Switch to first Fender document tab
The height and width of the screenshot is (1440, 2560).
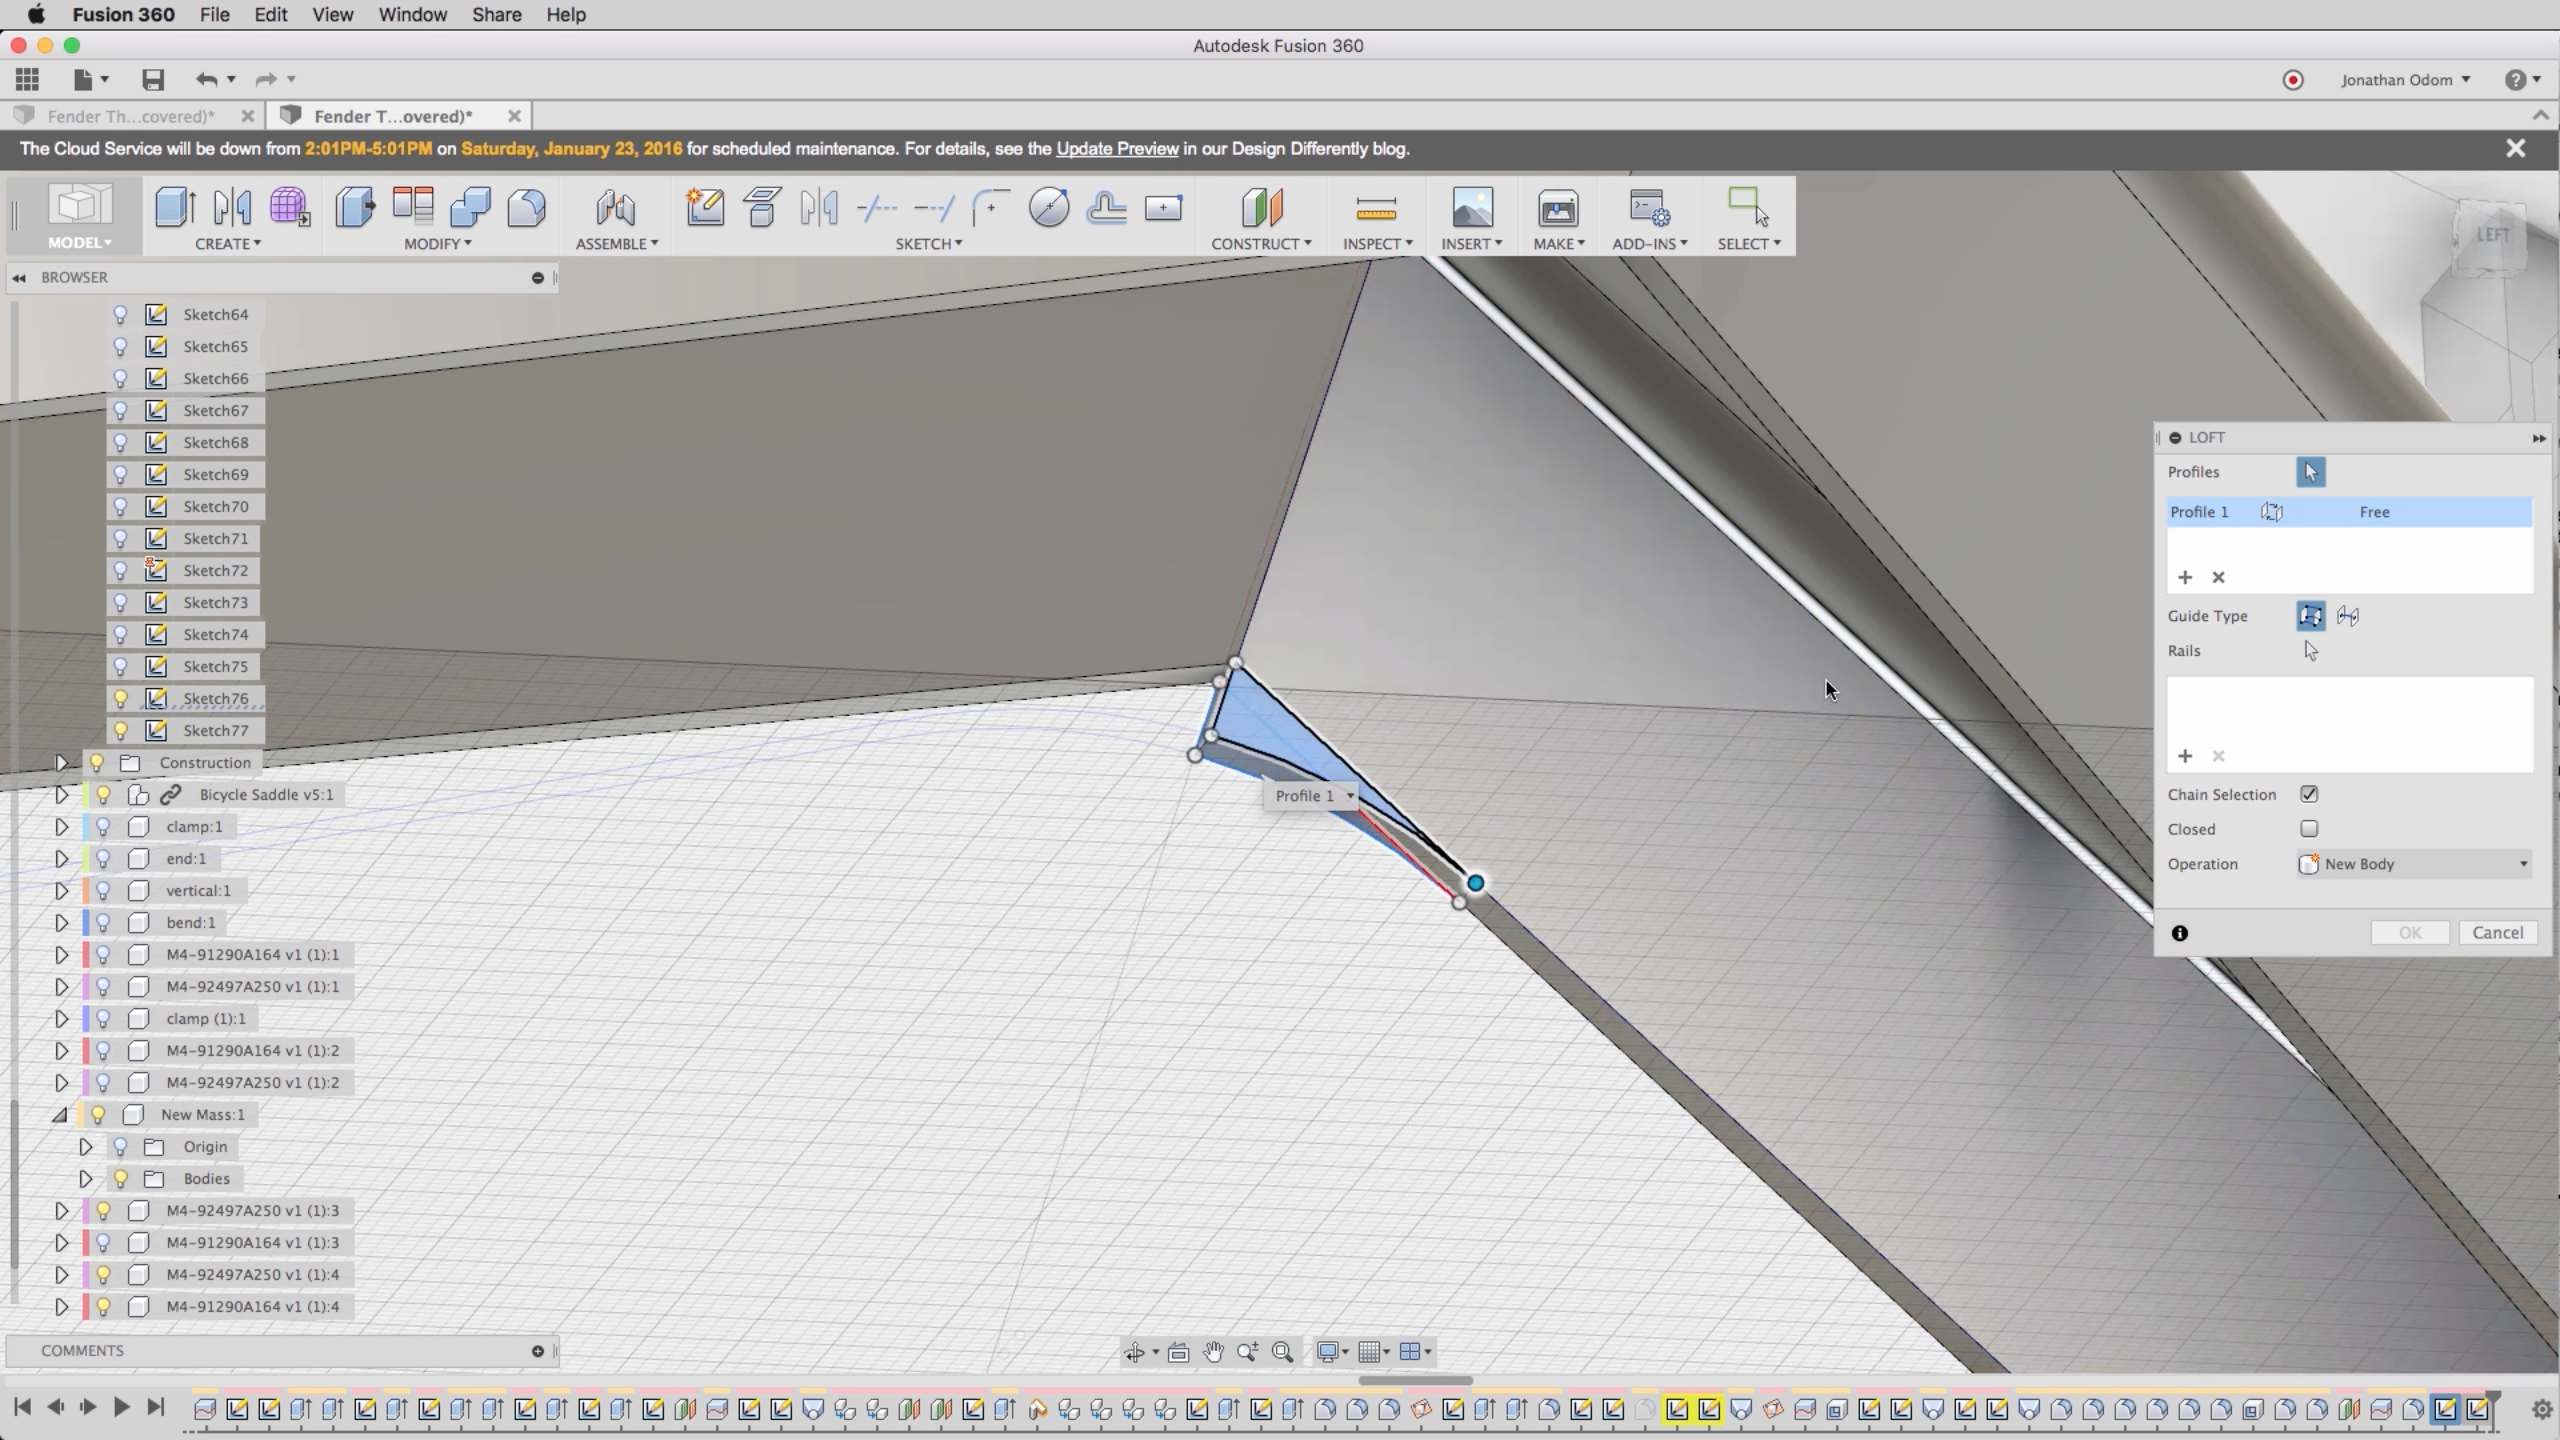(130, 116)
